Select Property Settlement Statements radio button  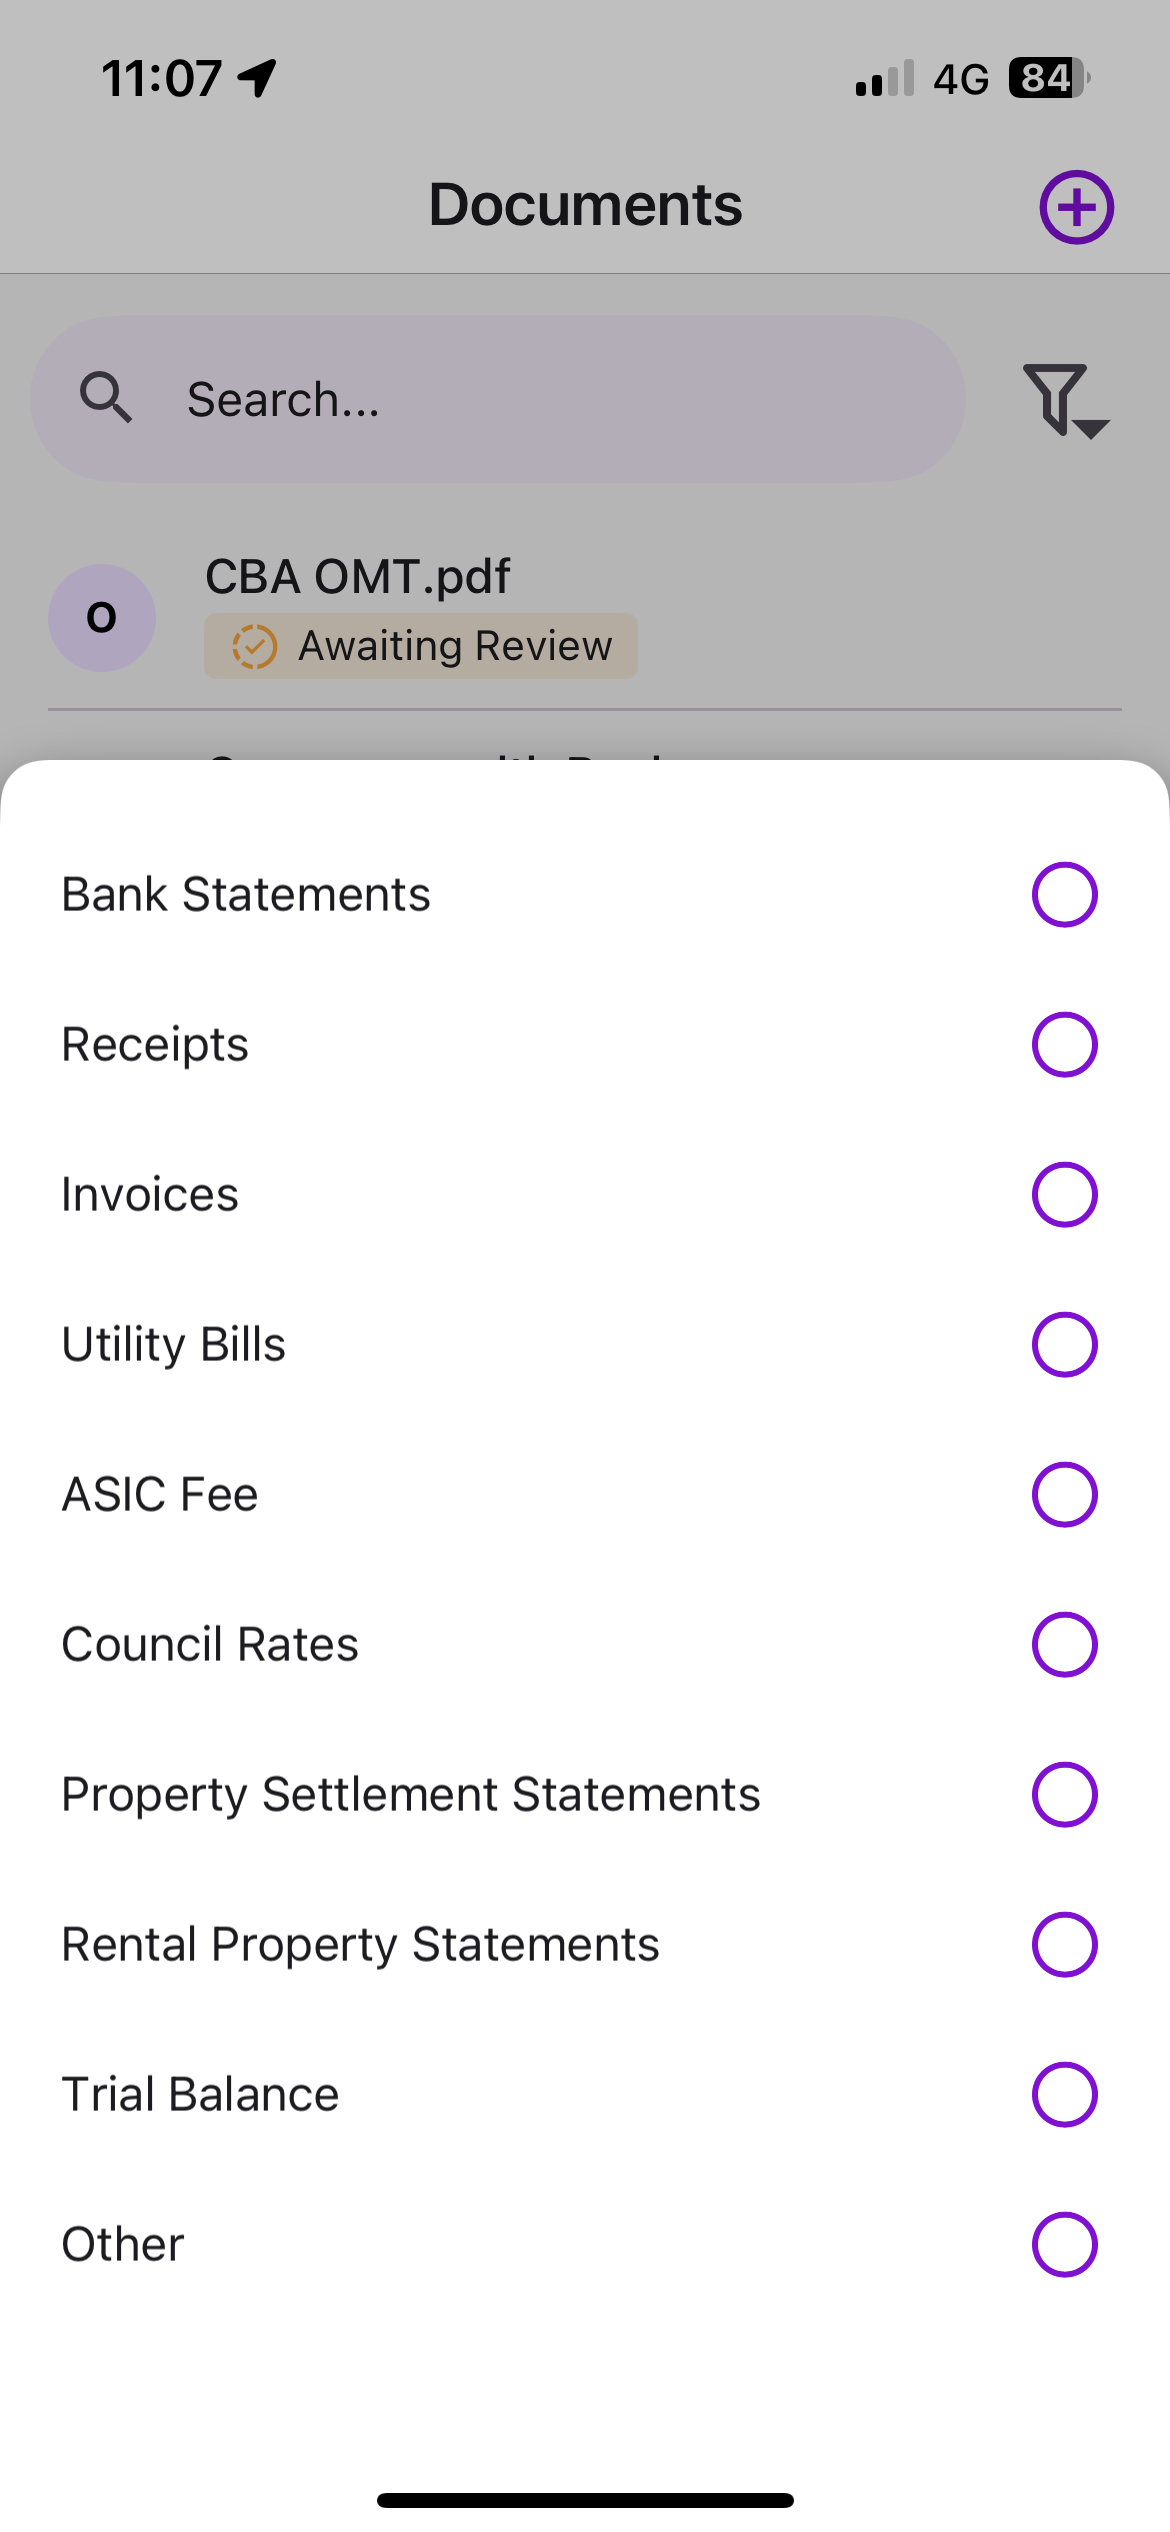pos(1064,1794)
